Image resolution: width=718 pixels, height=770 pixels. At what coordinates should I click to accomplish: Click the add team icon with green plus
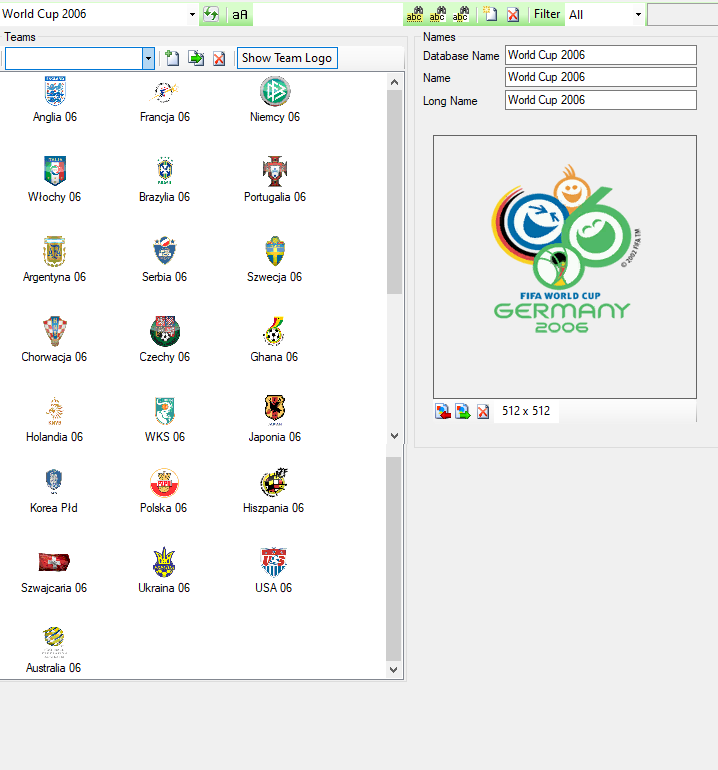click(171, 58)
